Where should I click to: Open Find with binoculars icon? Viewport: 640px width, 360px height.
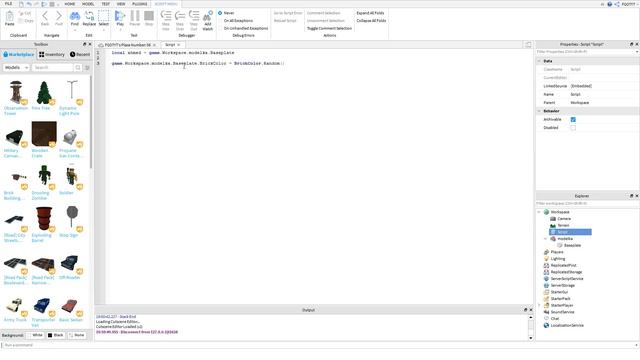75,16
